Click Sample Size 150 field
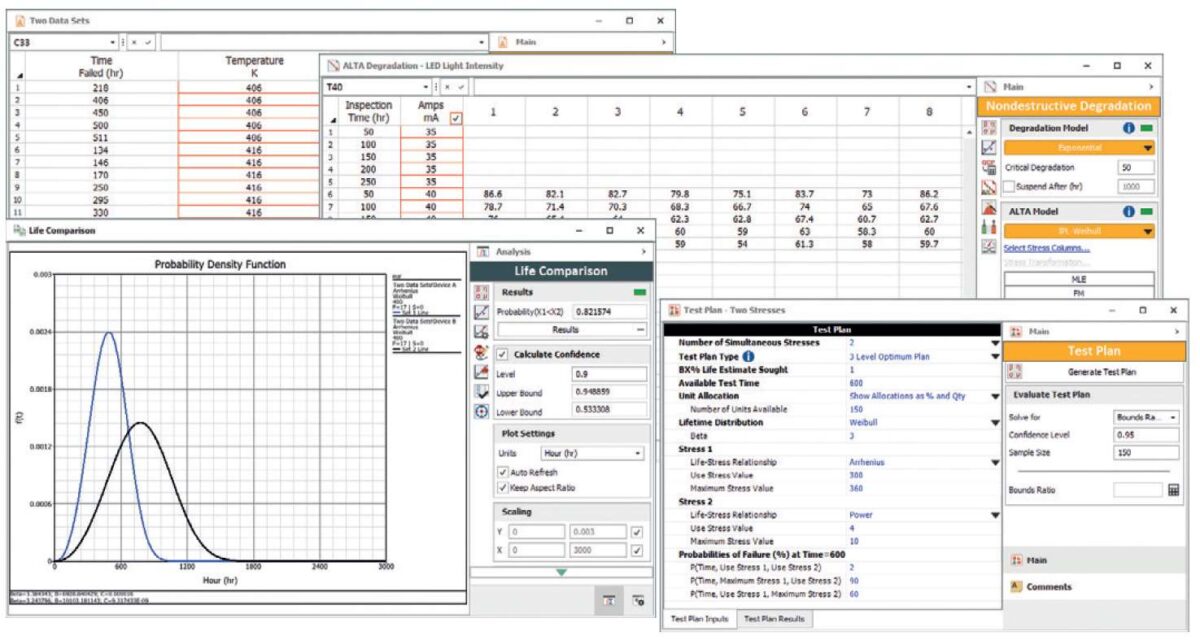This screenshot has width=1200, height=640. [x=1146, y=453]
